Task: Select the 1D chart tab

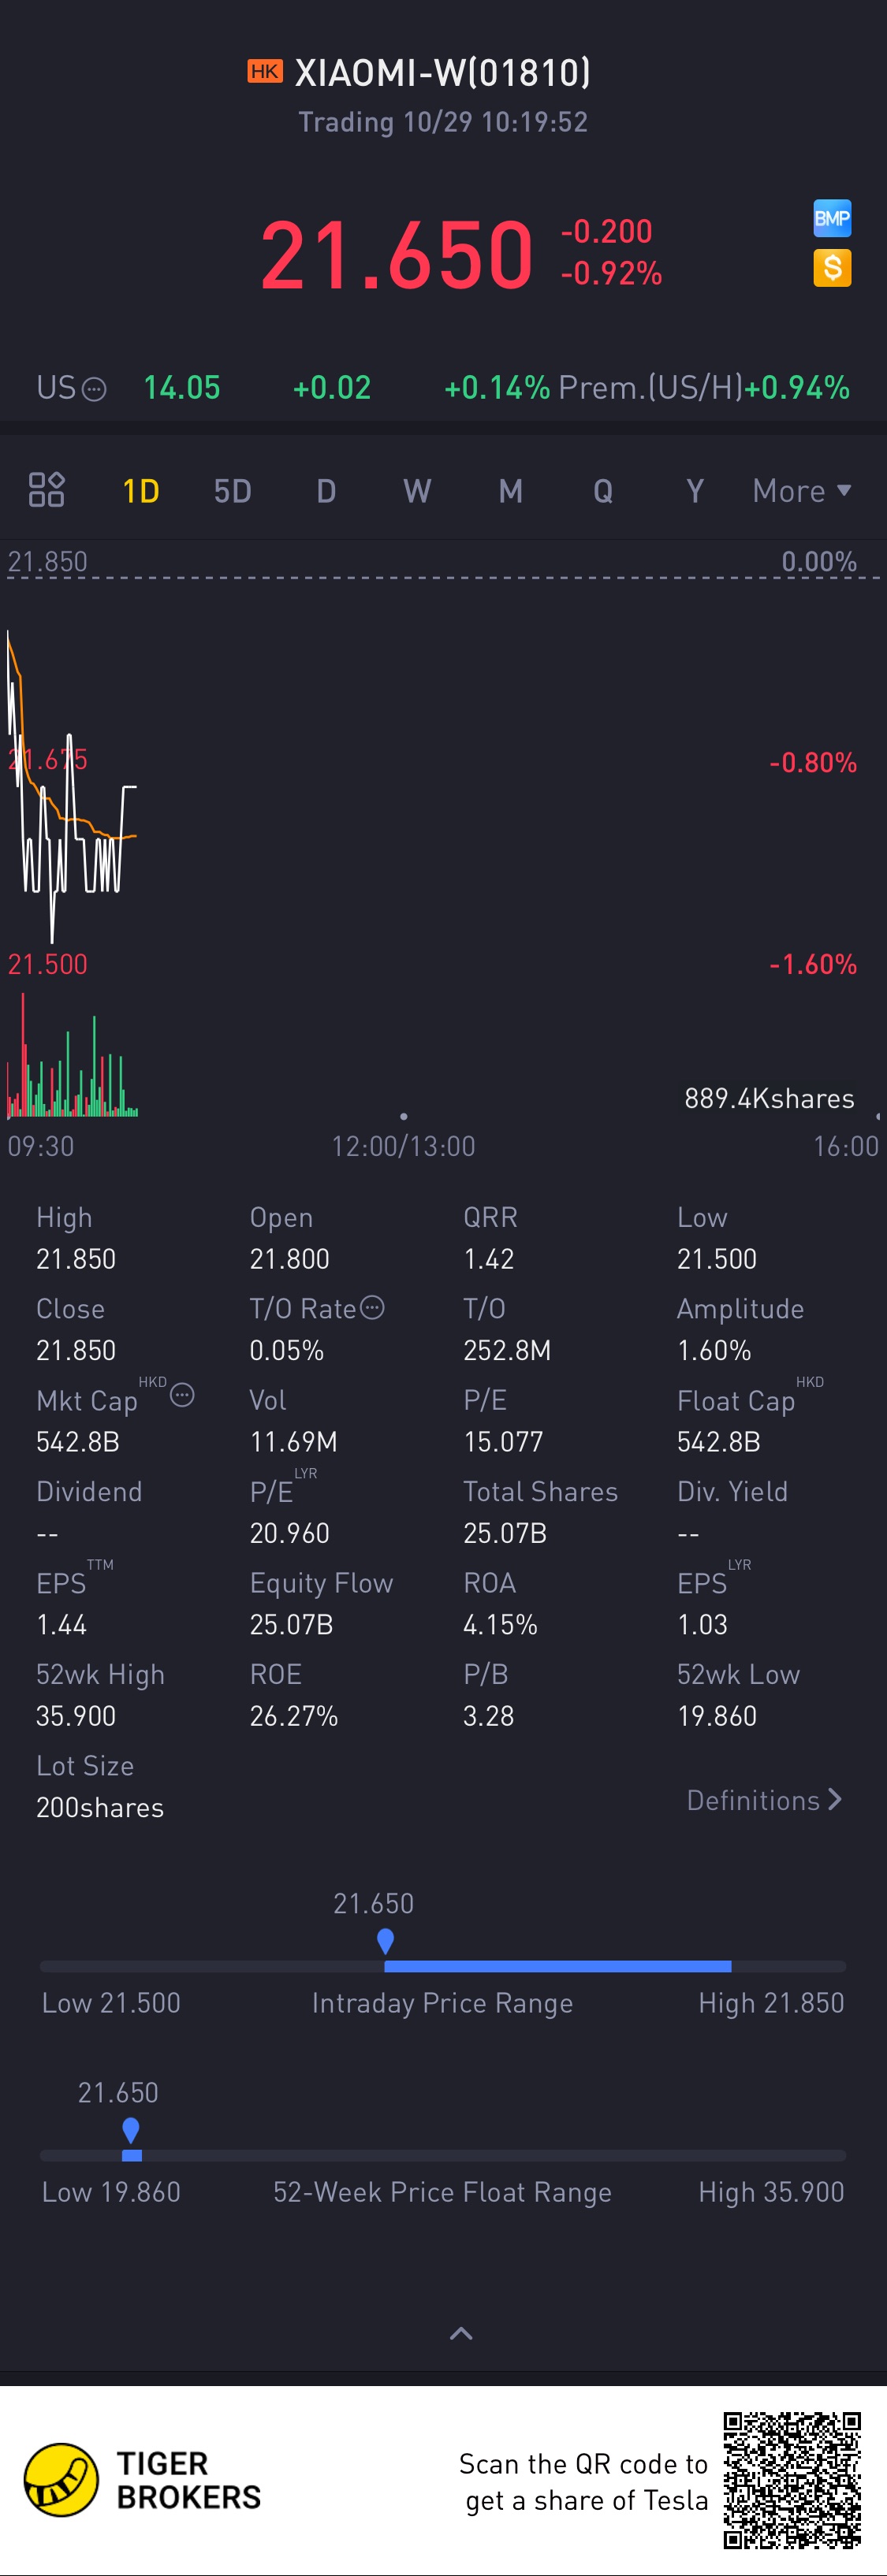Action: (x=141, y=491)
